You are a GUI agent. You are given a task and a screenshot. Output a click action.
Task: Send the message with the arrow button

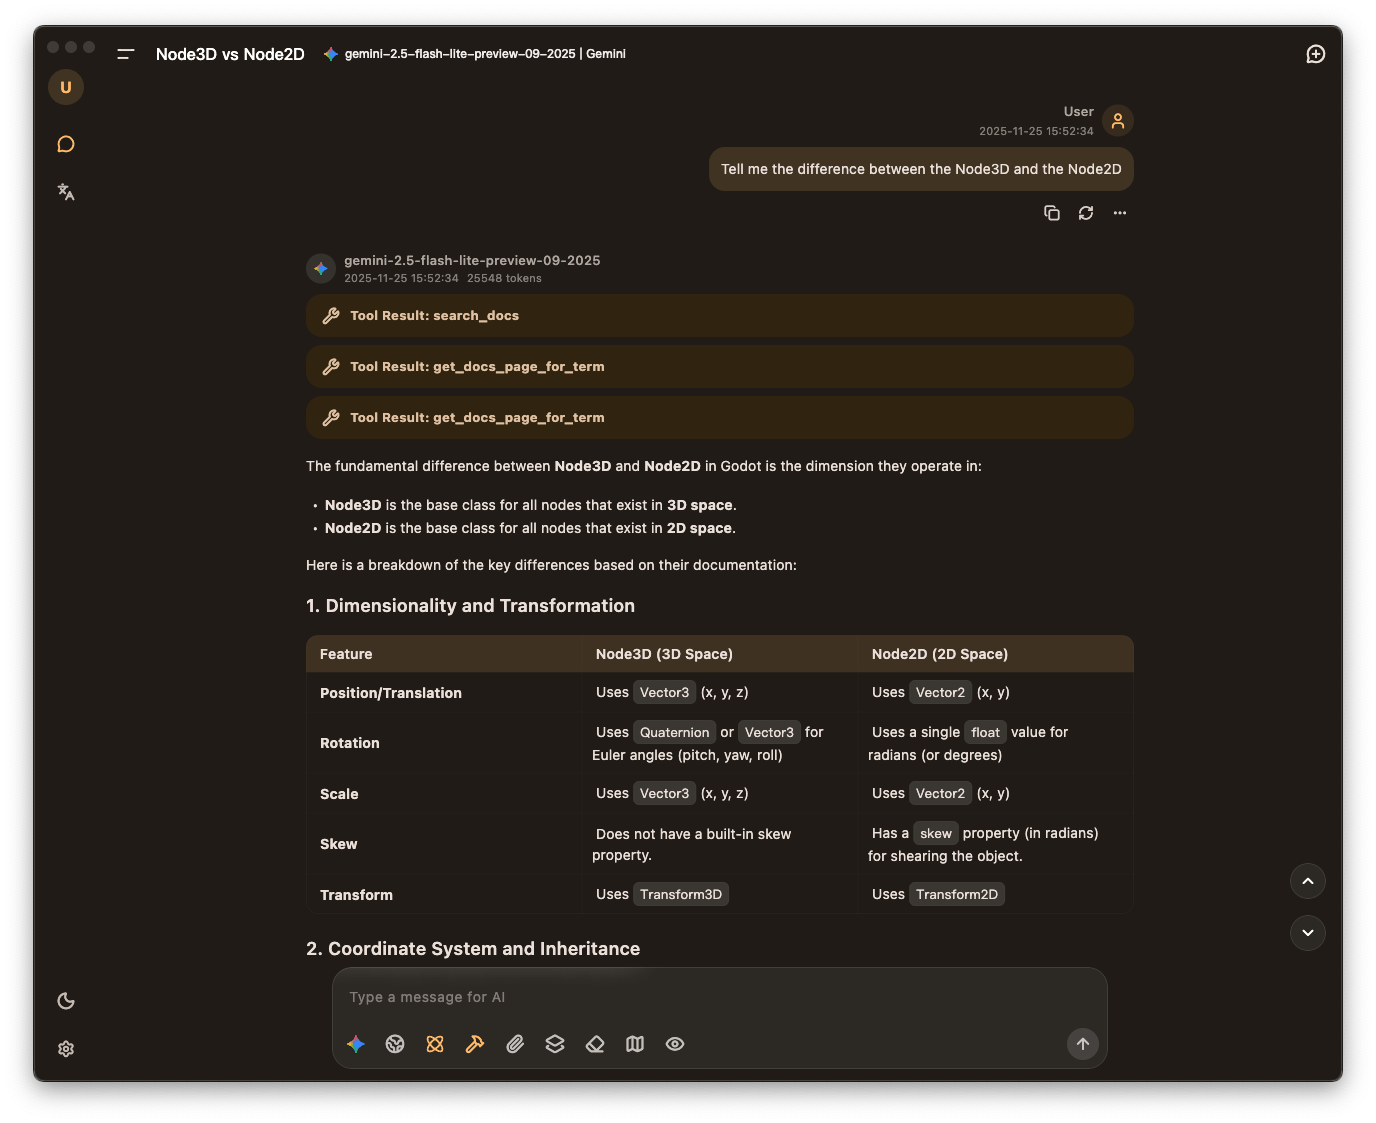(x=1082, y=1044)
